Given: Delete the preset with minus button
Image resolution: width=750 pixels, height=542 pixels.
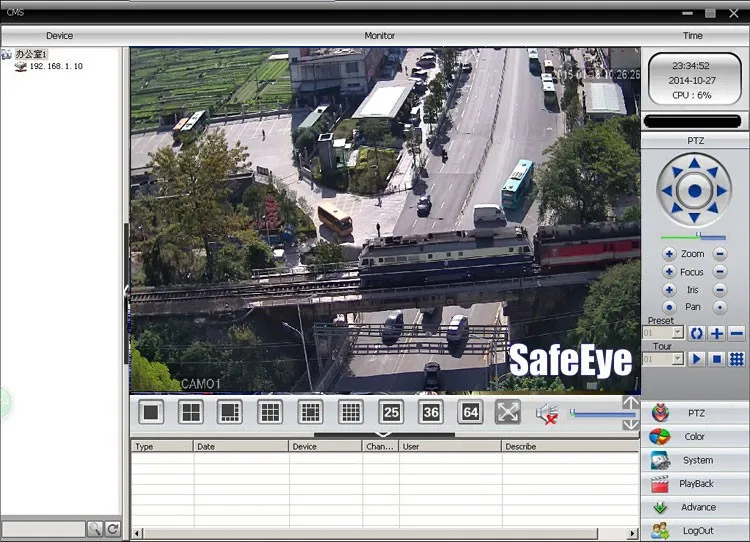Looking at the screenshot, I should tap(737, 333).
